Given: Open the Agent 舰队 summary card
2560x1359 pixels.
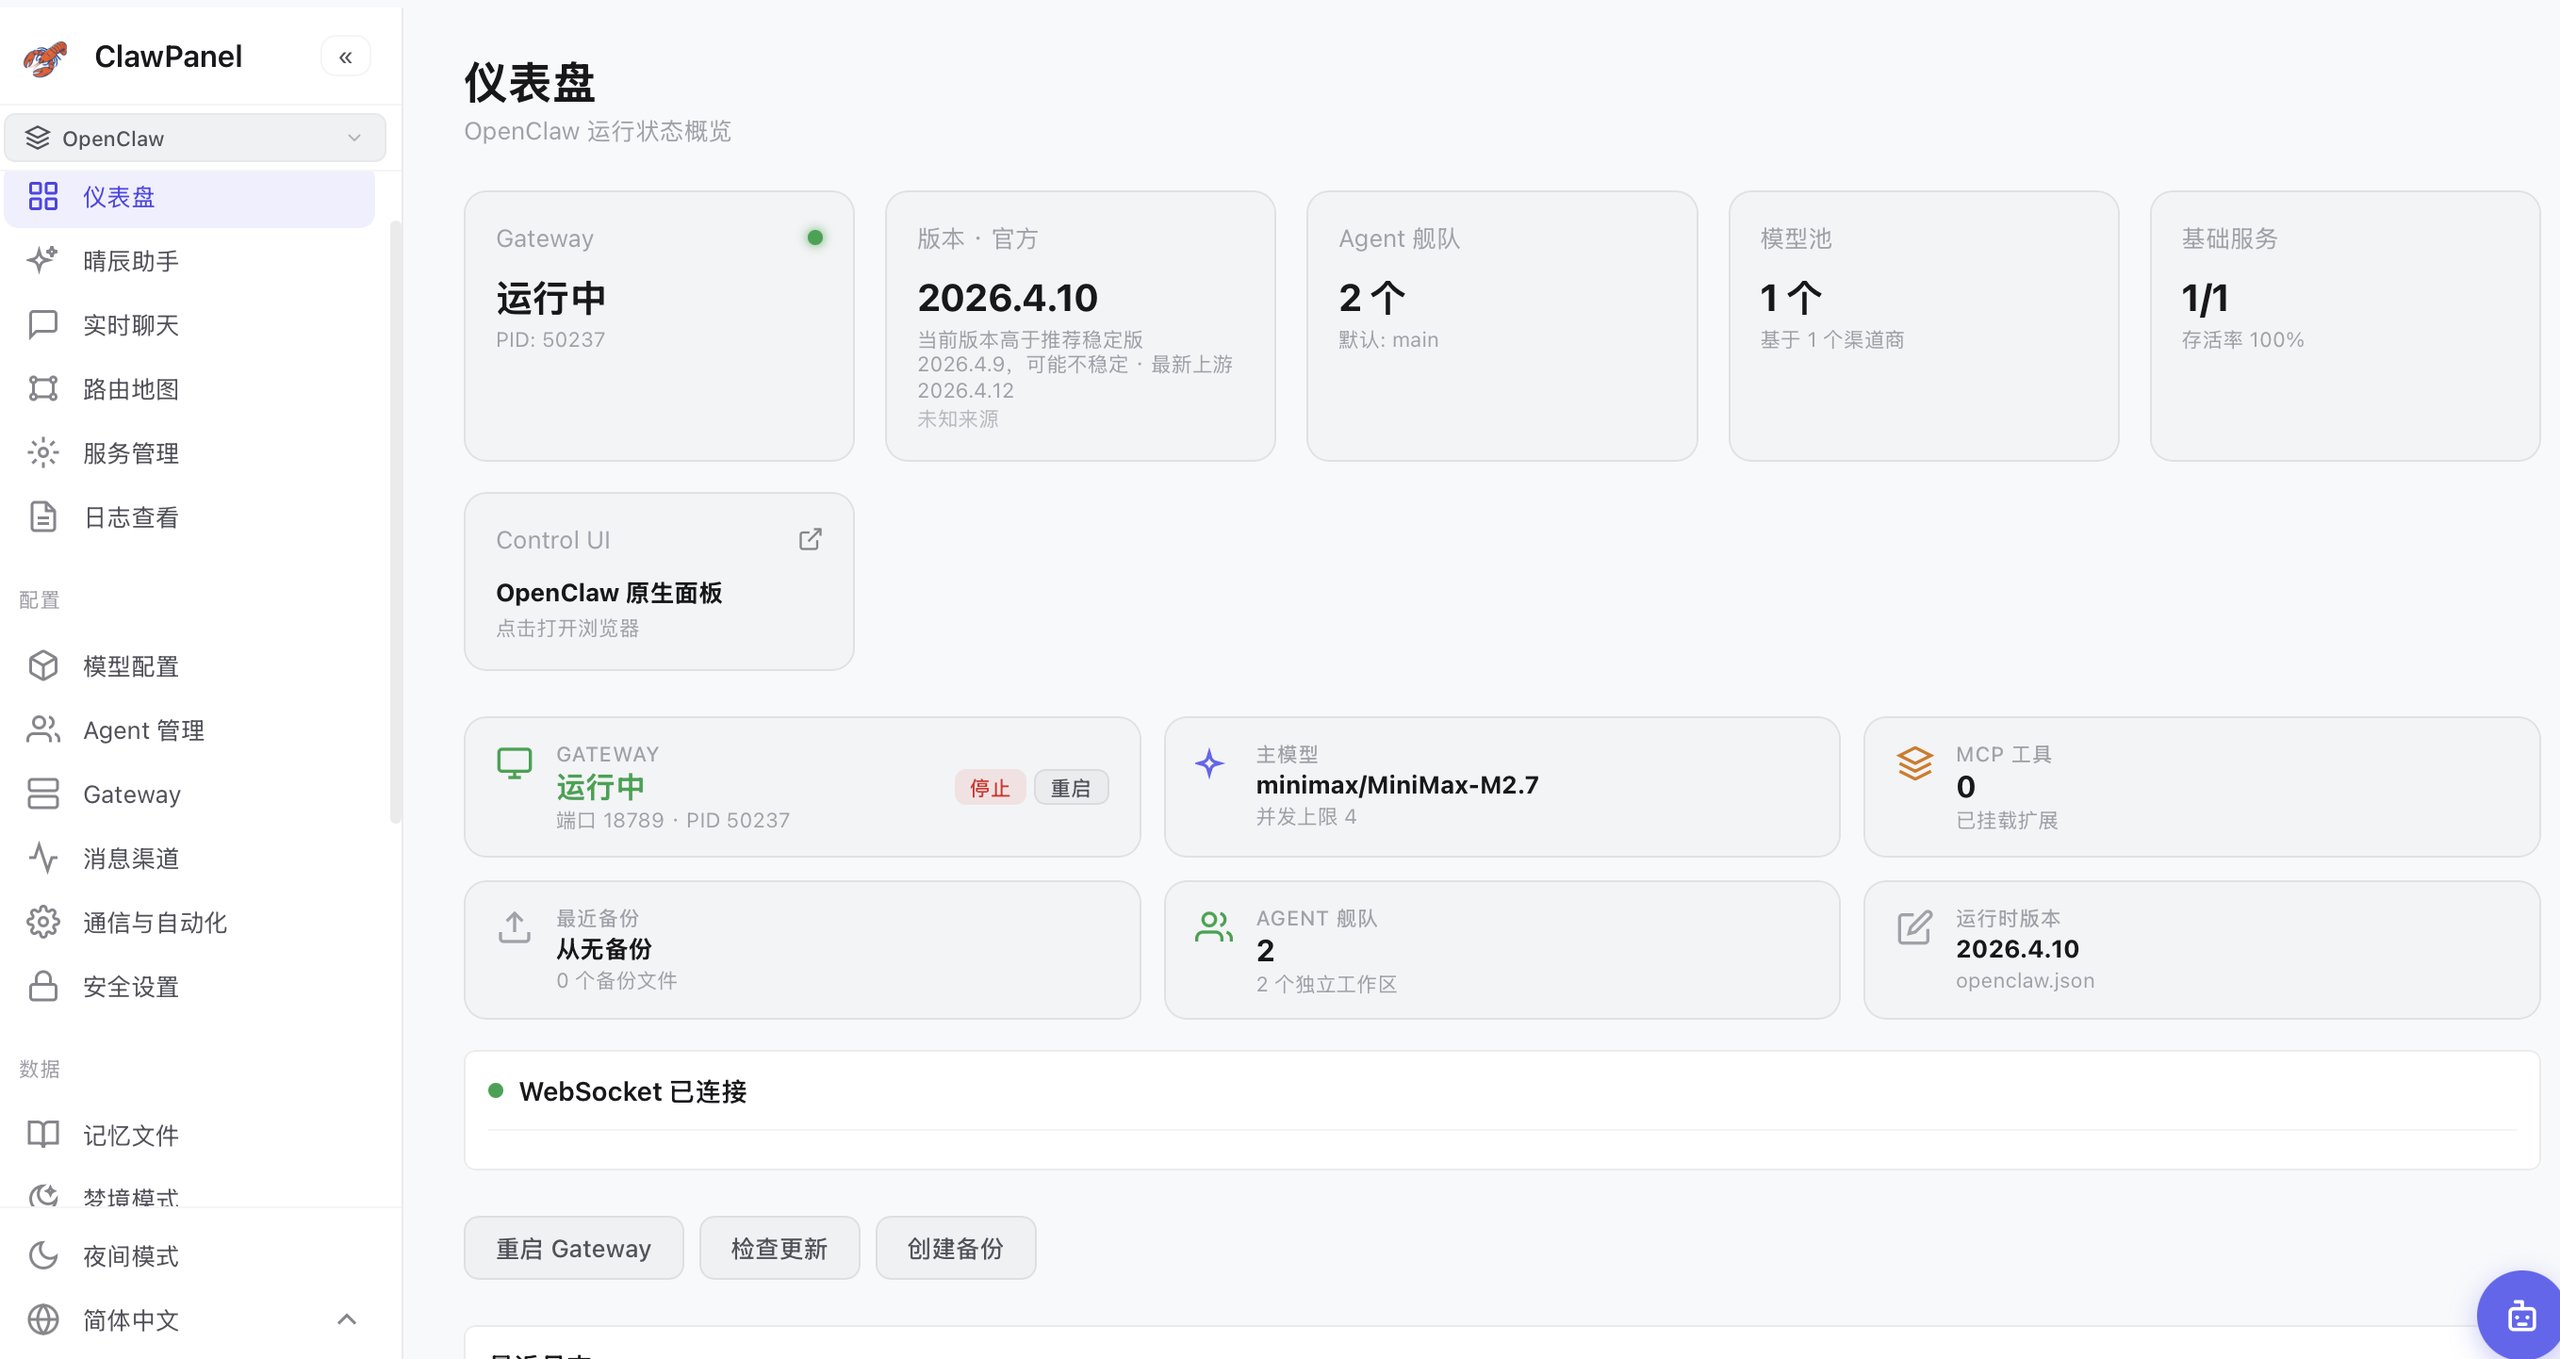Looking at the screenshot, I should click(x=1501, y=326).
